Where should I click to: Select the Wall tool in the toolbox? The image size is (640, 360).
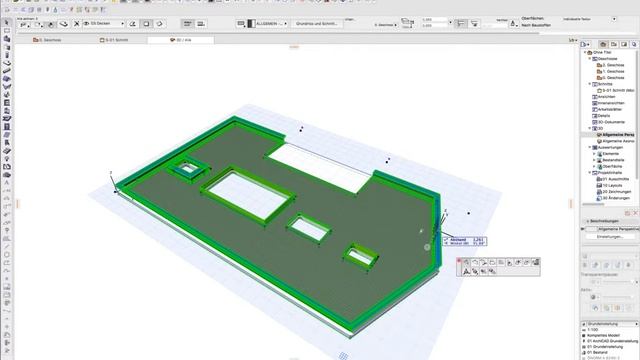7,39
